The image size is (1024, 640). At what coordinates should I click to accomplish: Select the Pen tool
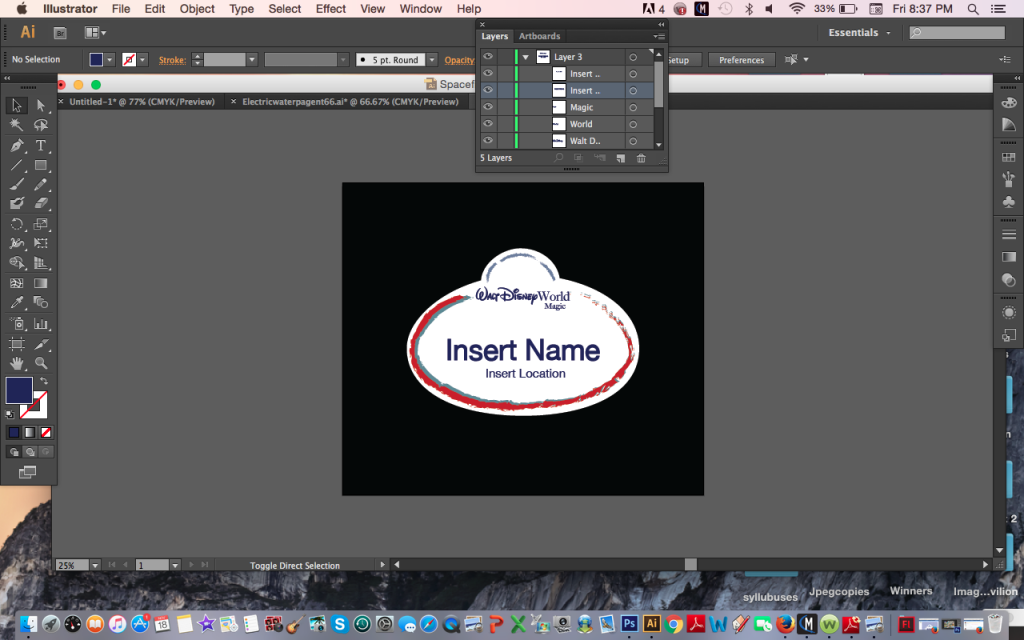tap(17, 146)
